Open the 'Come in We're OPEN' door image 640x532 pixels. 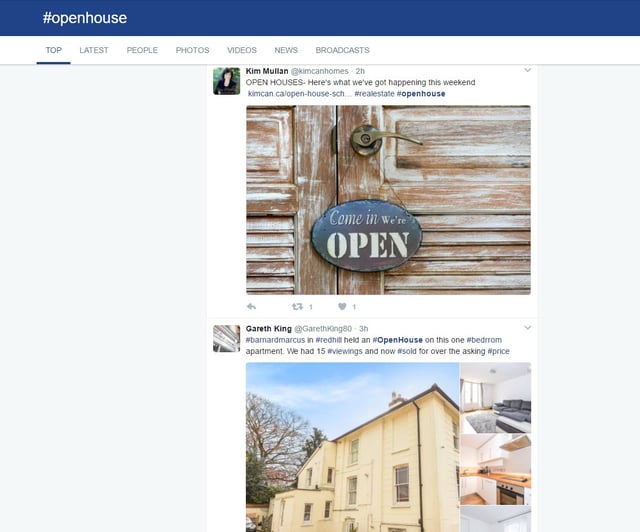click(388, 200)
